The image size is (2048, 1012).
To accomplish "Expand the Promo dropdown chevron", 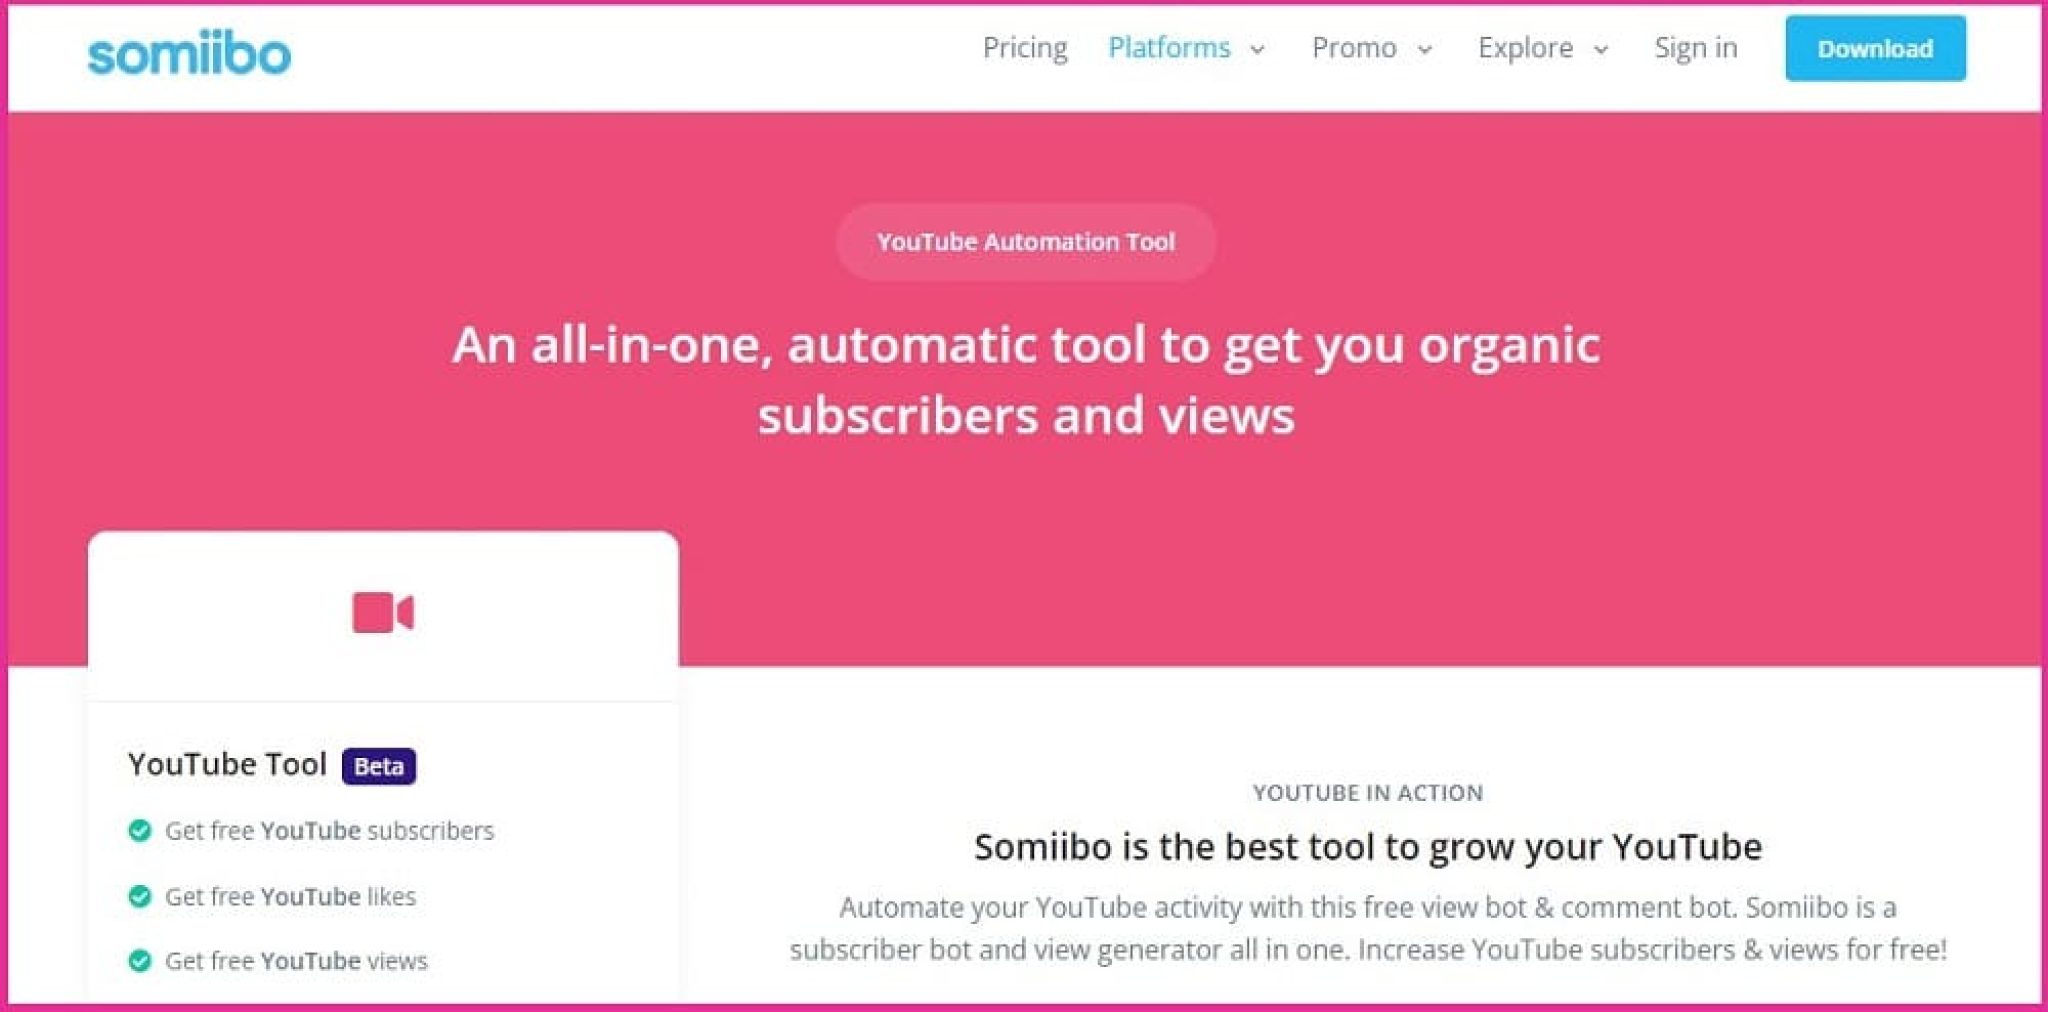I will (1425, 50).
